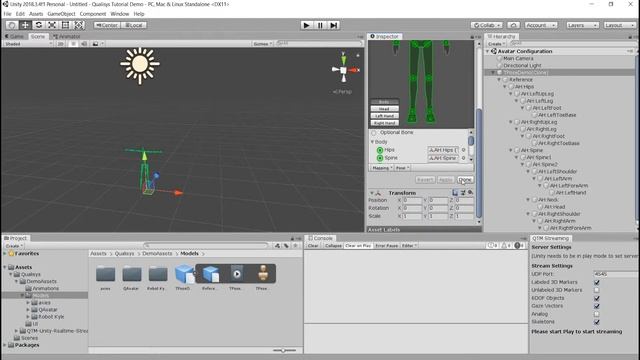Click the Done button in Inspector

coord(465,180)
